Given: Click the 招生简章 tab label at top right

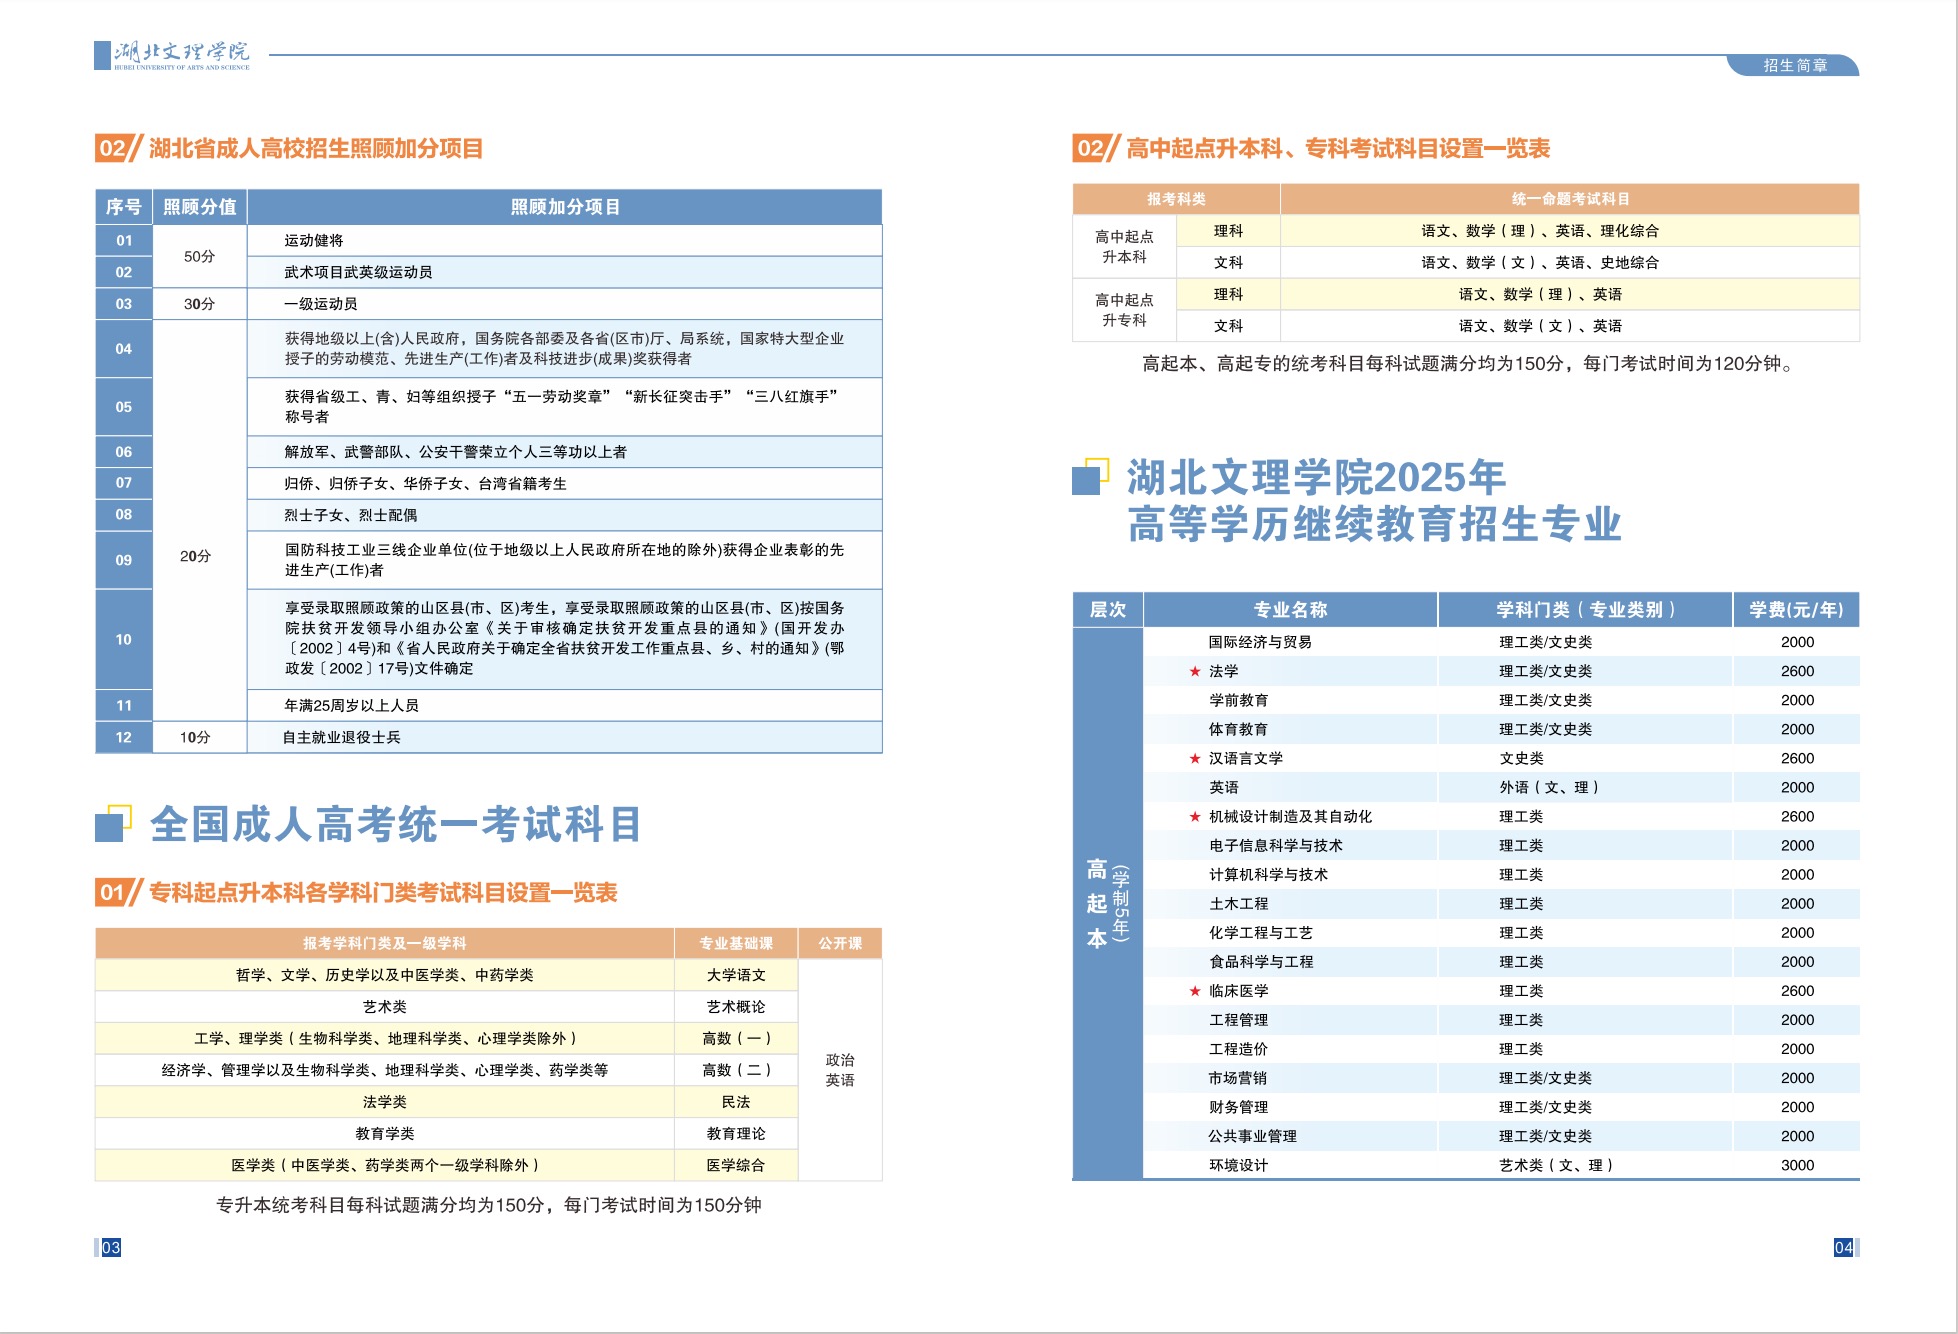Looking at the screenshot, I should tap(1795, 65).
